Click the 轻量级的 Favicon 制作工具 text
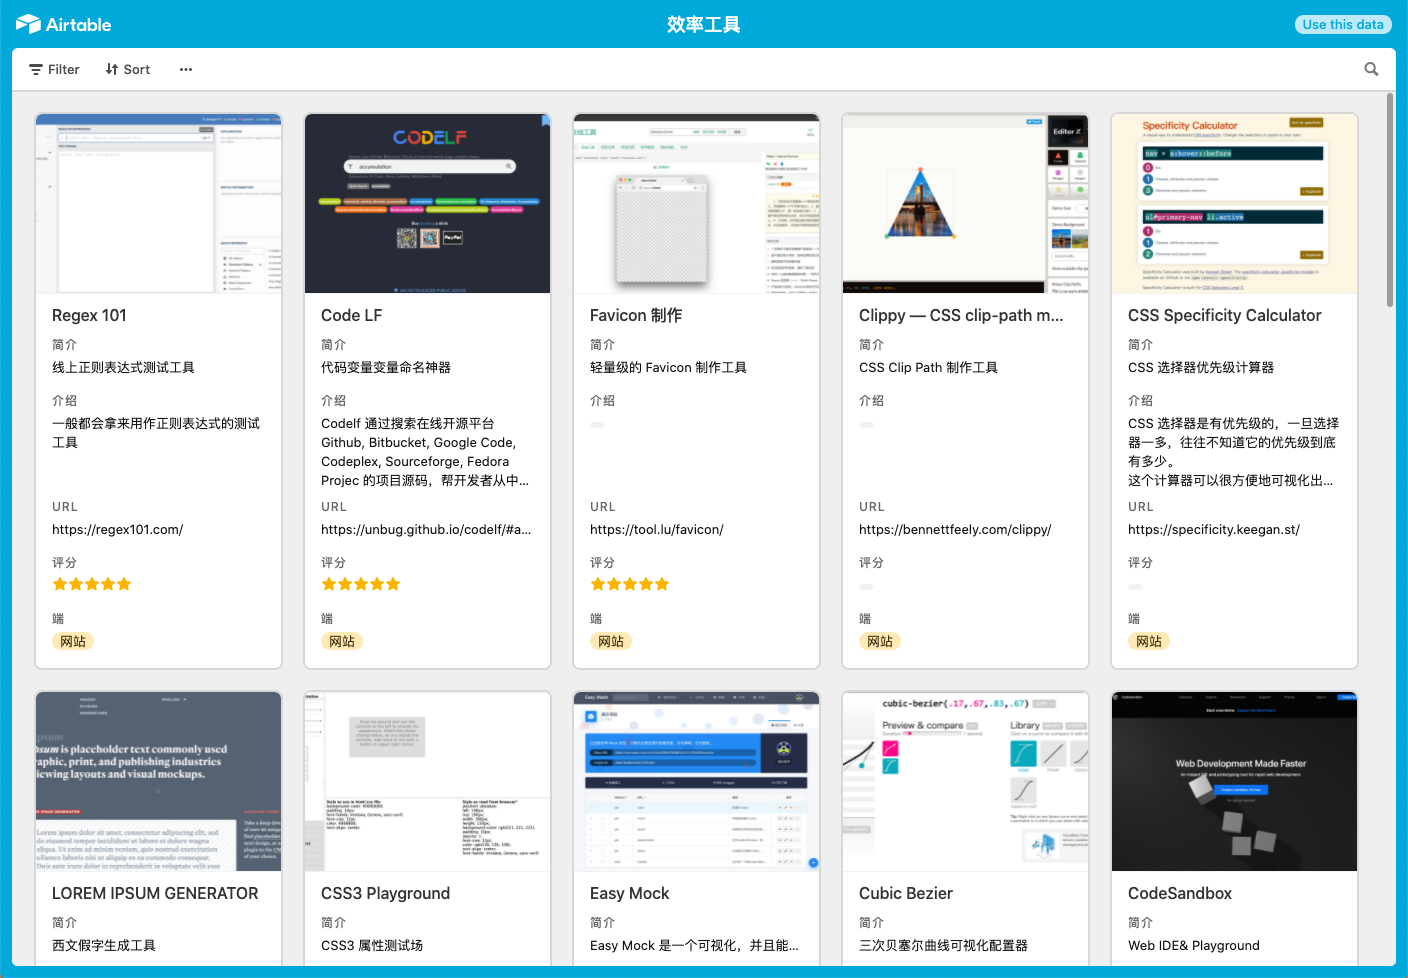Screen dimensions: 1408x978 [x=668, y=367]
